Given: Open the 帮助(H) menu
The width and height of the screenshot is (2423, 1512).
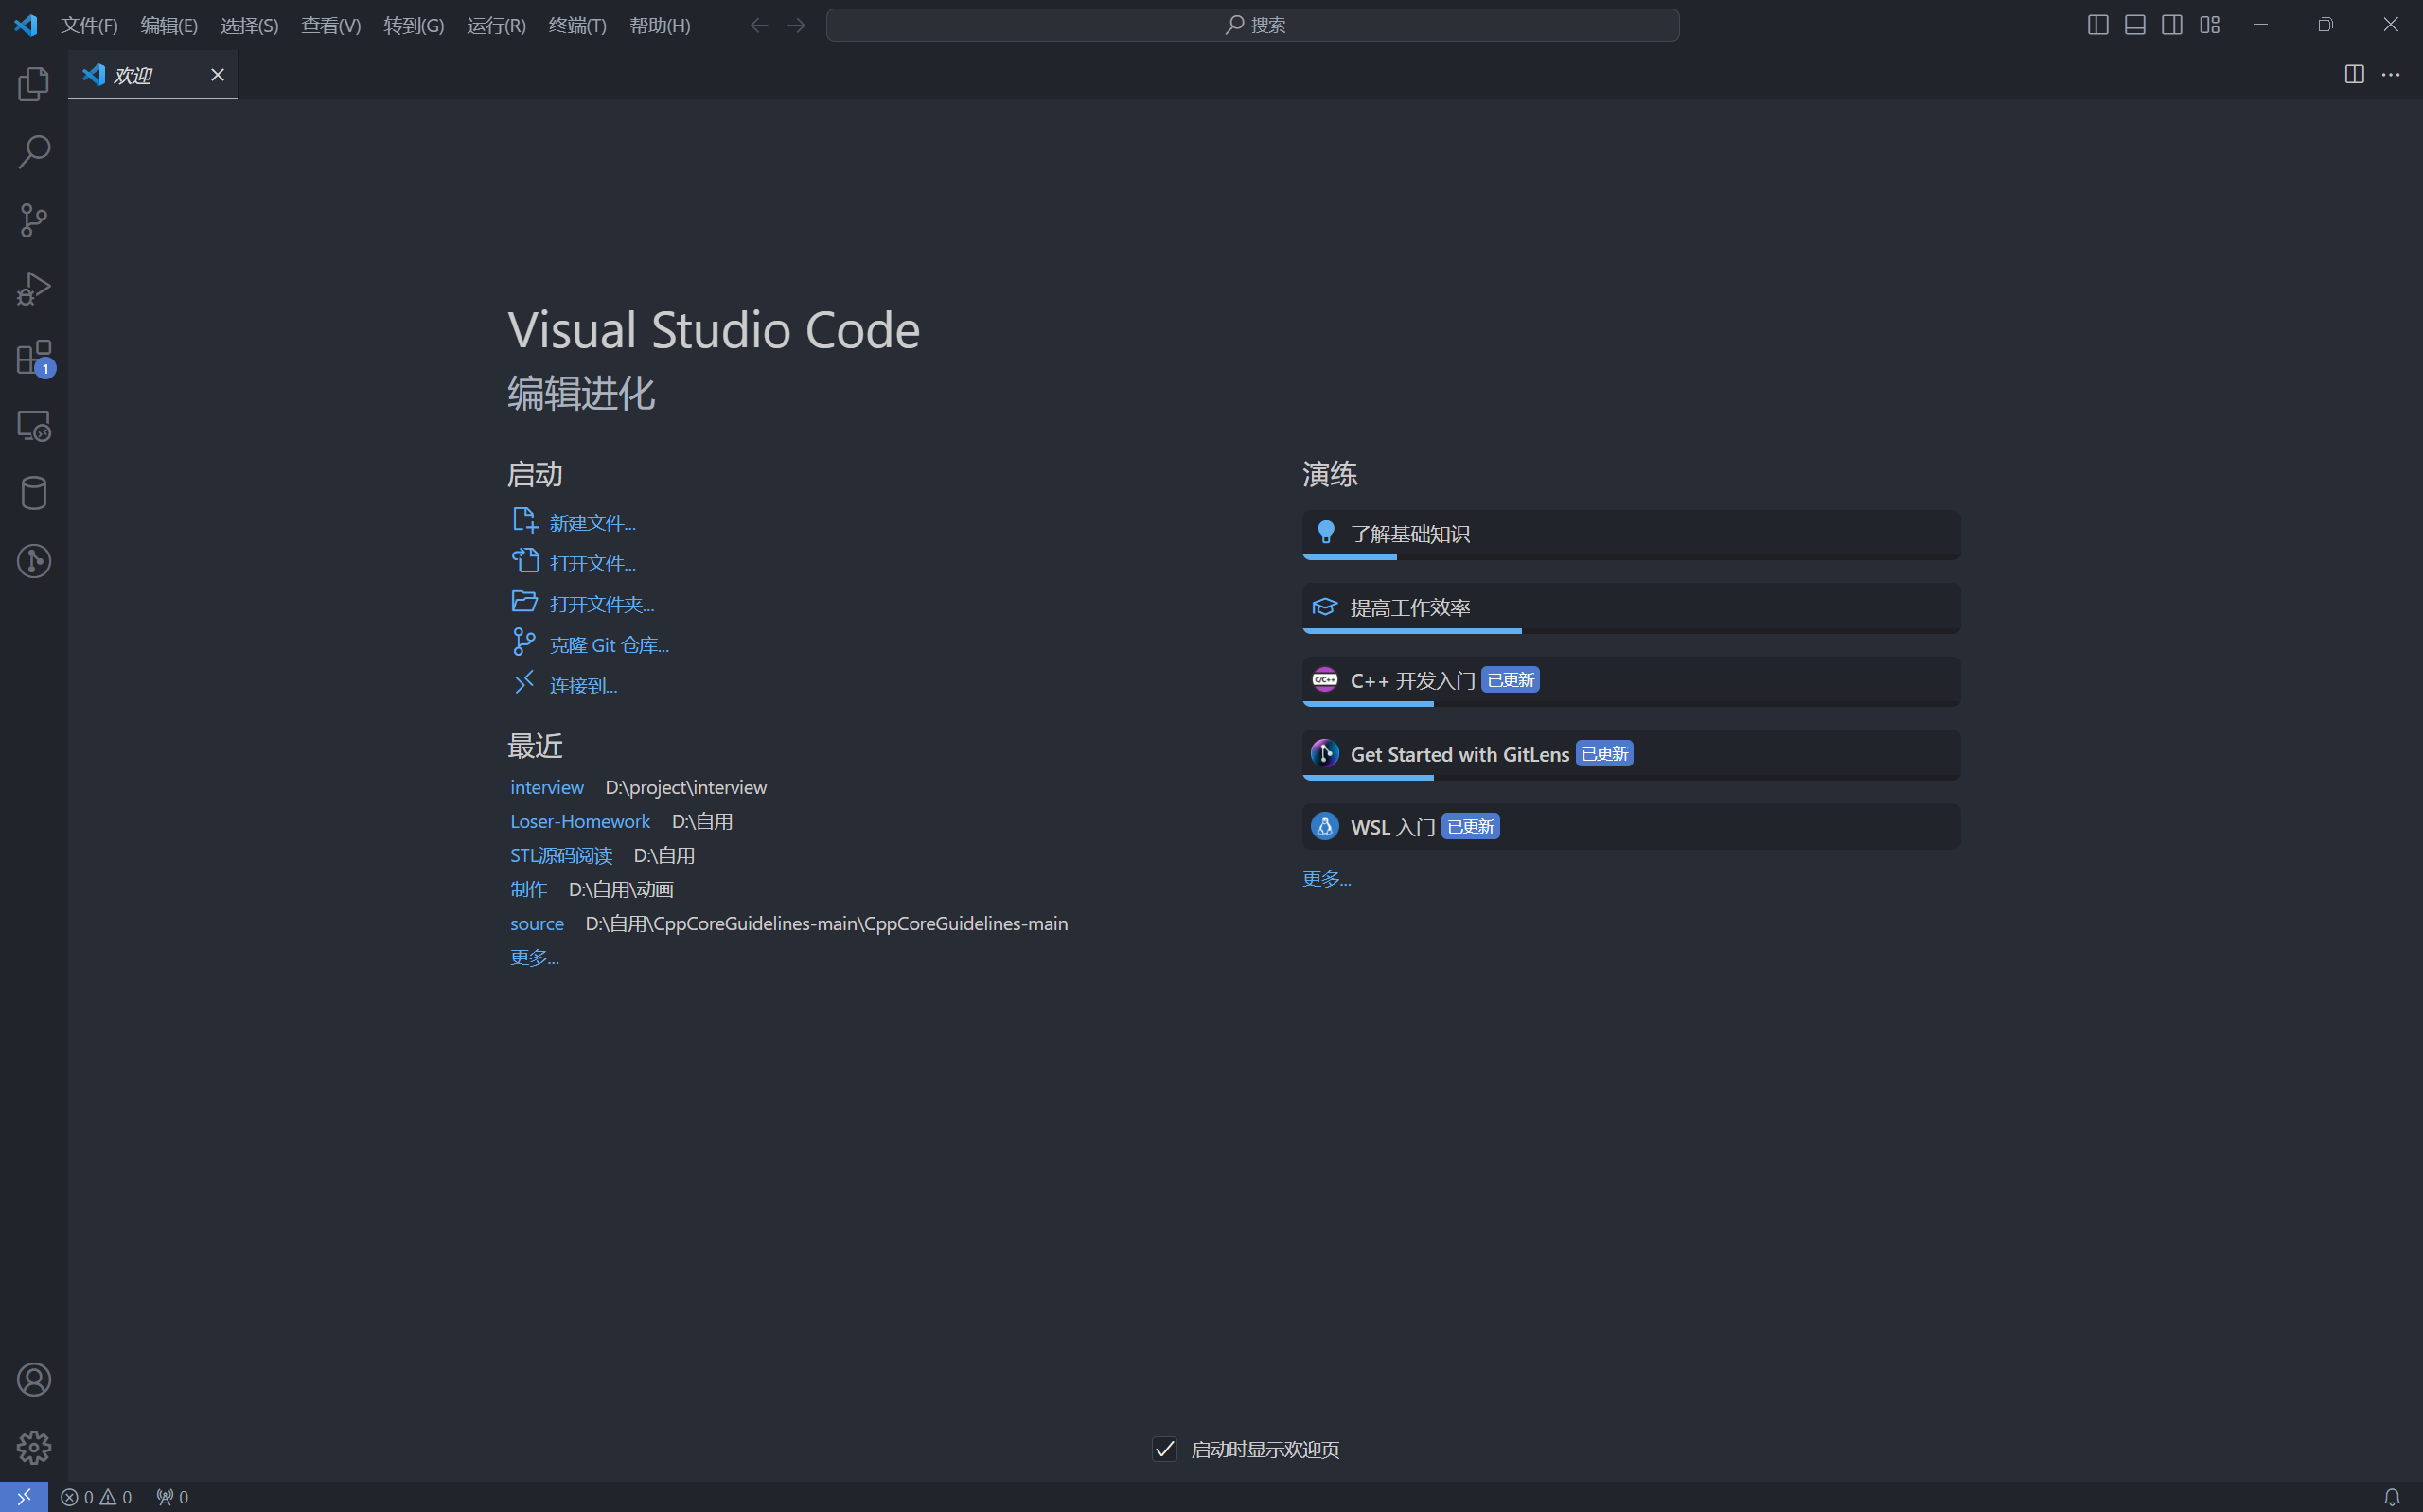Looking at the screenshot, I should point(660,25).
